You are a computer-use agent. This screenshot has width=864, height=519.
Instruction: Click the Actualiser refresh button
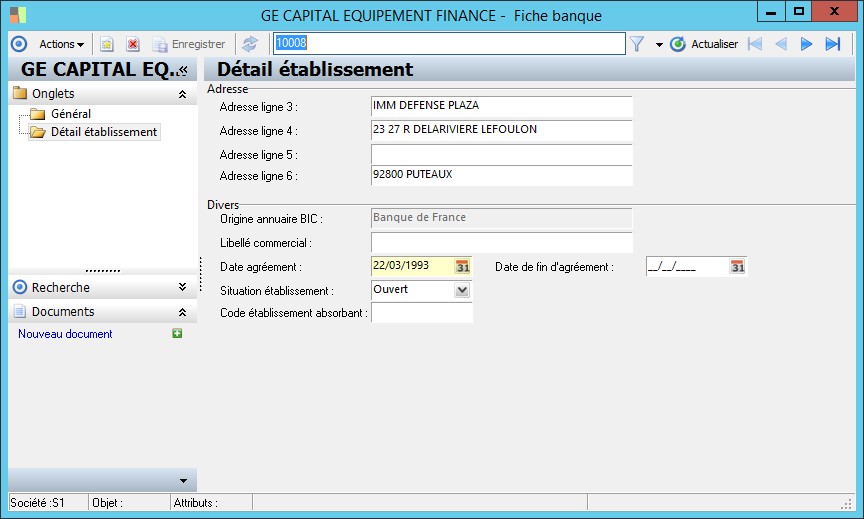coord(704,44)
